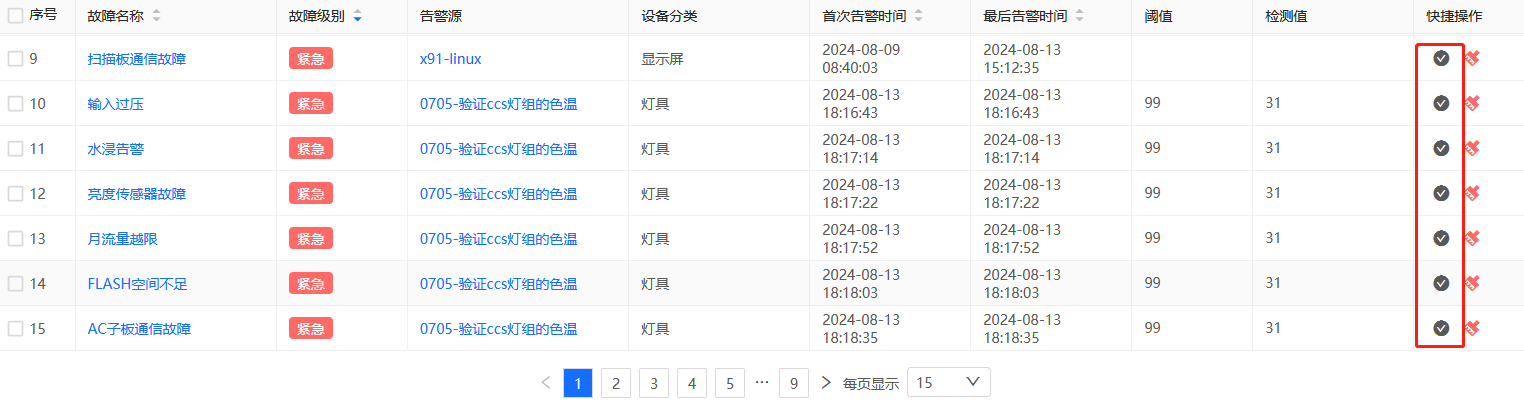This screenshot has width=1524, height=412.
Task: Select page 2 in pagination
Action: pyautogui.click(x=616, y=382)
